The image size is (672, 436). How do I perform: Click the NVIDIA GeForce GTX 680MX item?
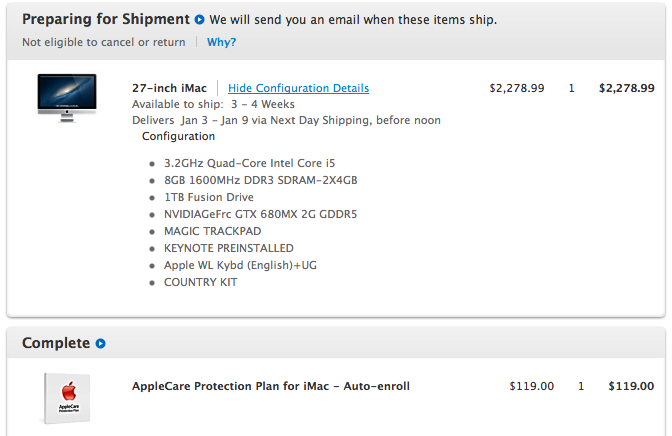click(x=260, y=214)
